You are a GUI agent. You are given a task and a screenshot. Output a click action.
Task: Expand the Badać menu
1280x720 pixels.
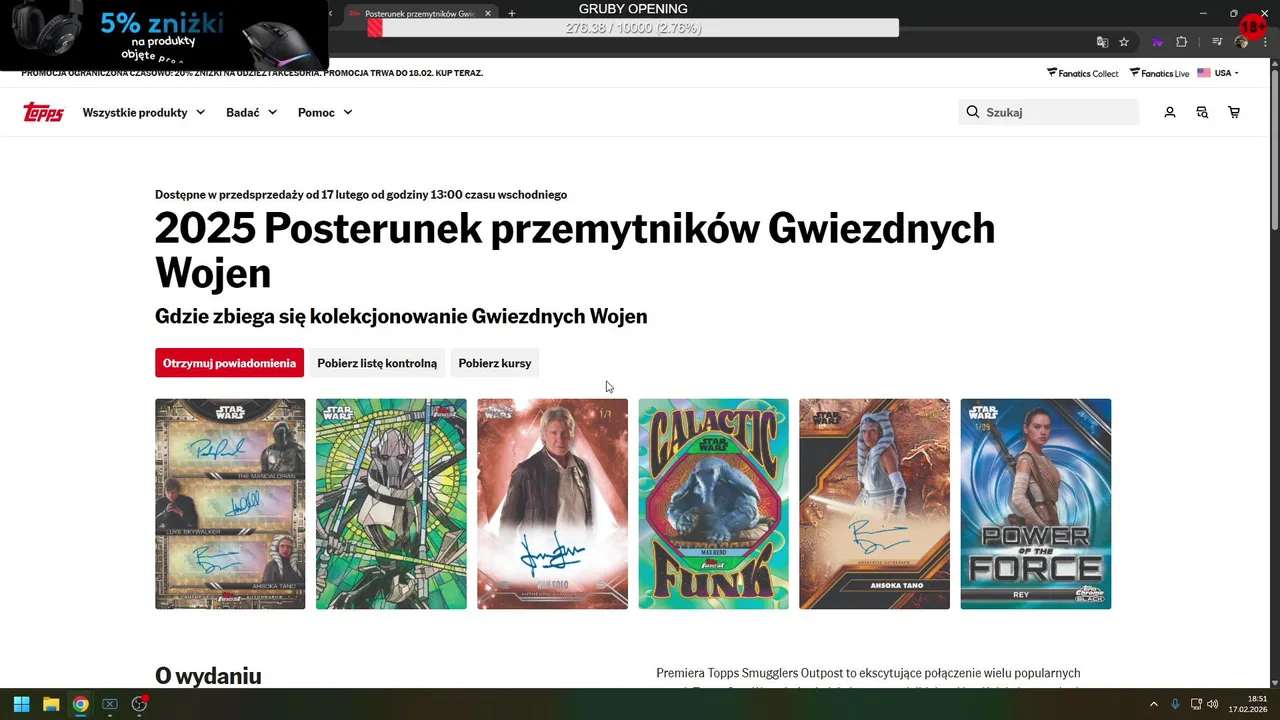(x=252, y=112)
